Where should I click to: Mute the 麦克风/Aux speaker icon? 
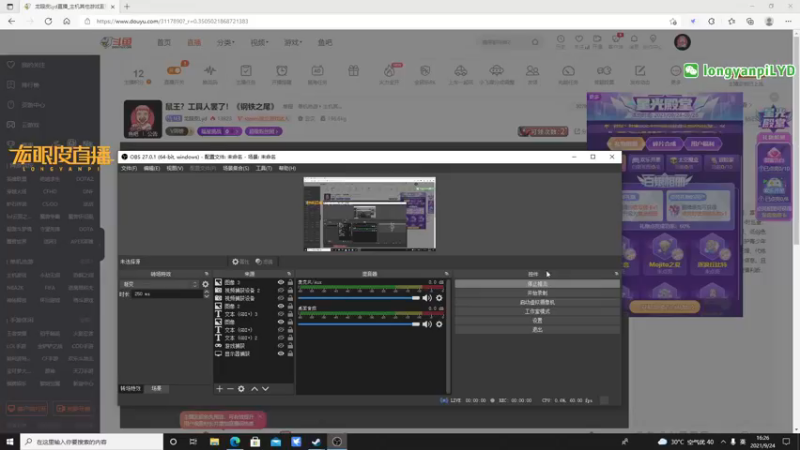[427, 298]
